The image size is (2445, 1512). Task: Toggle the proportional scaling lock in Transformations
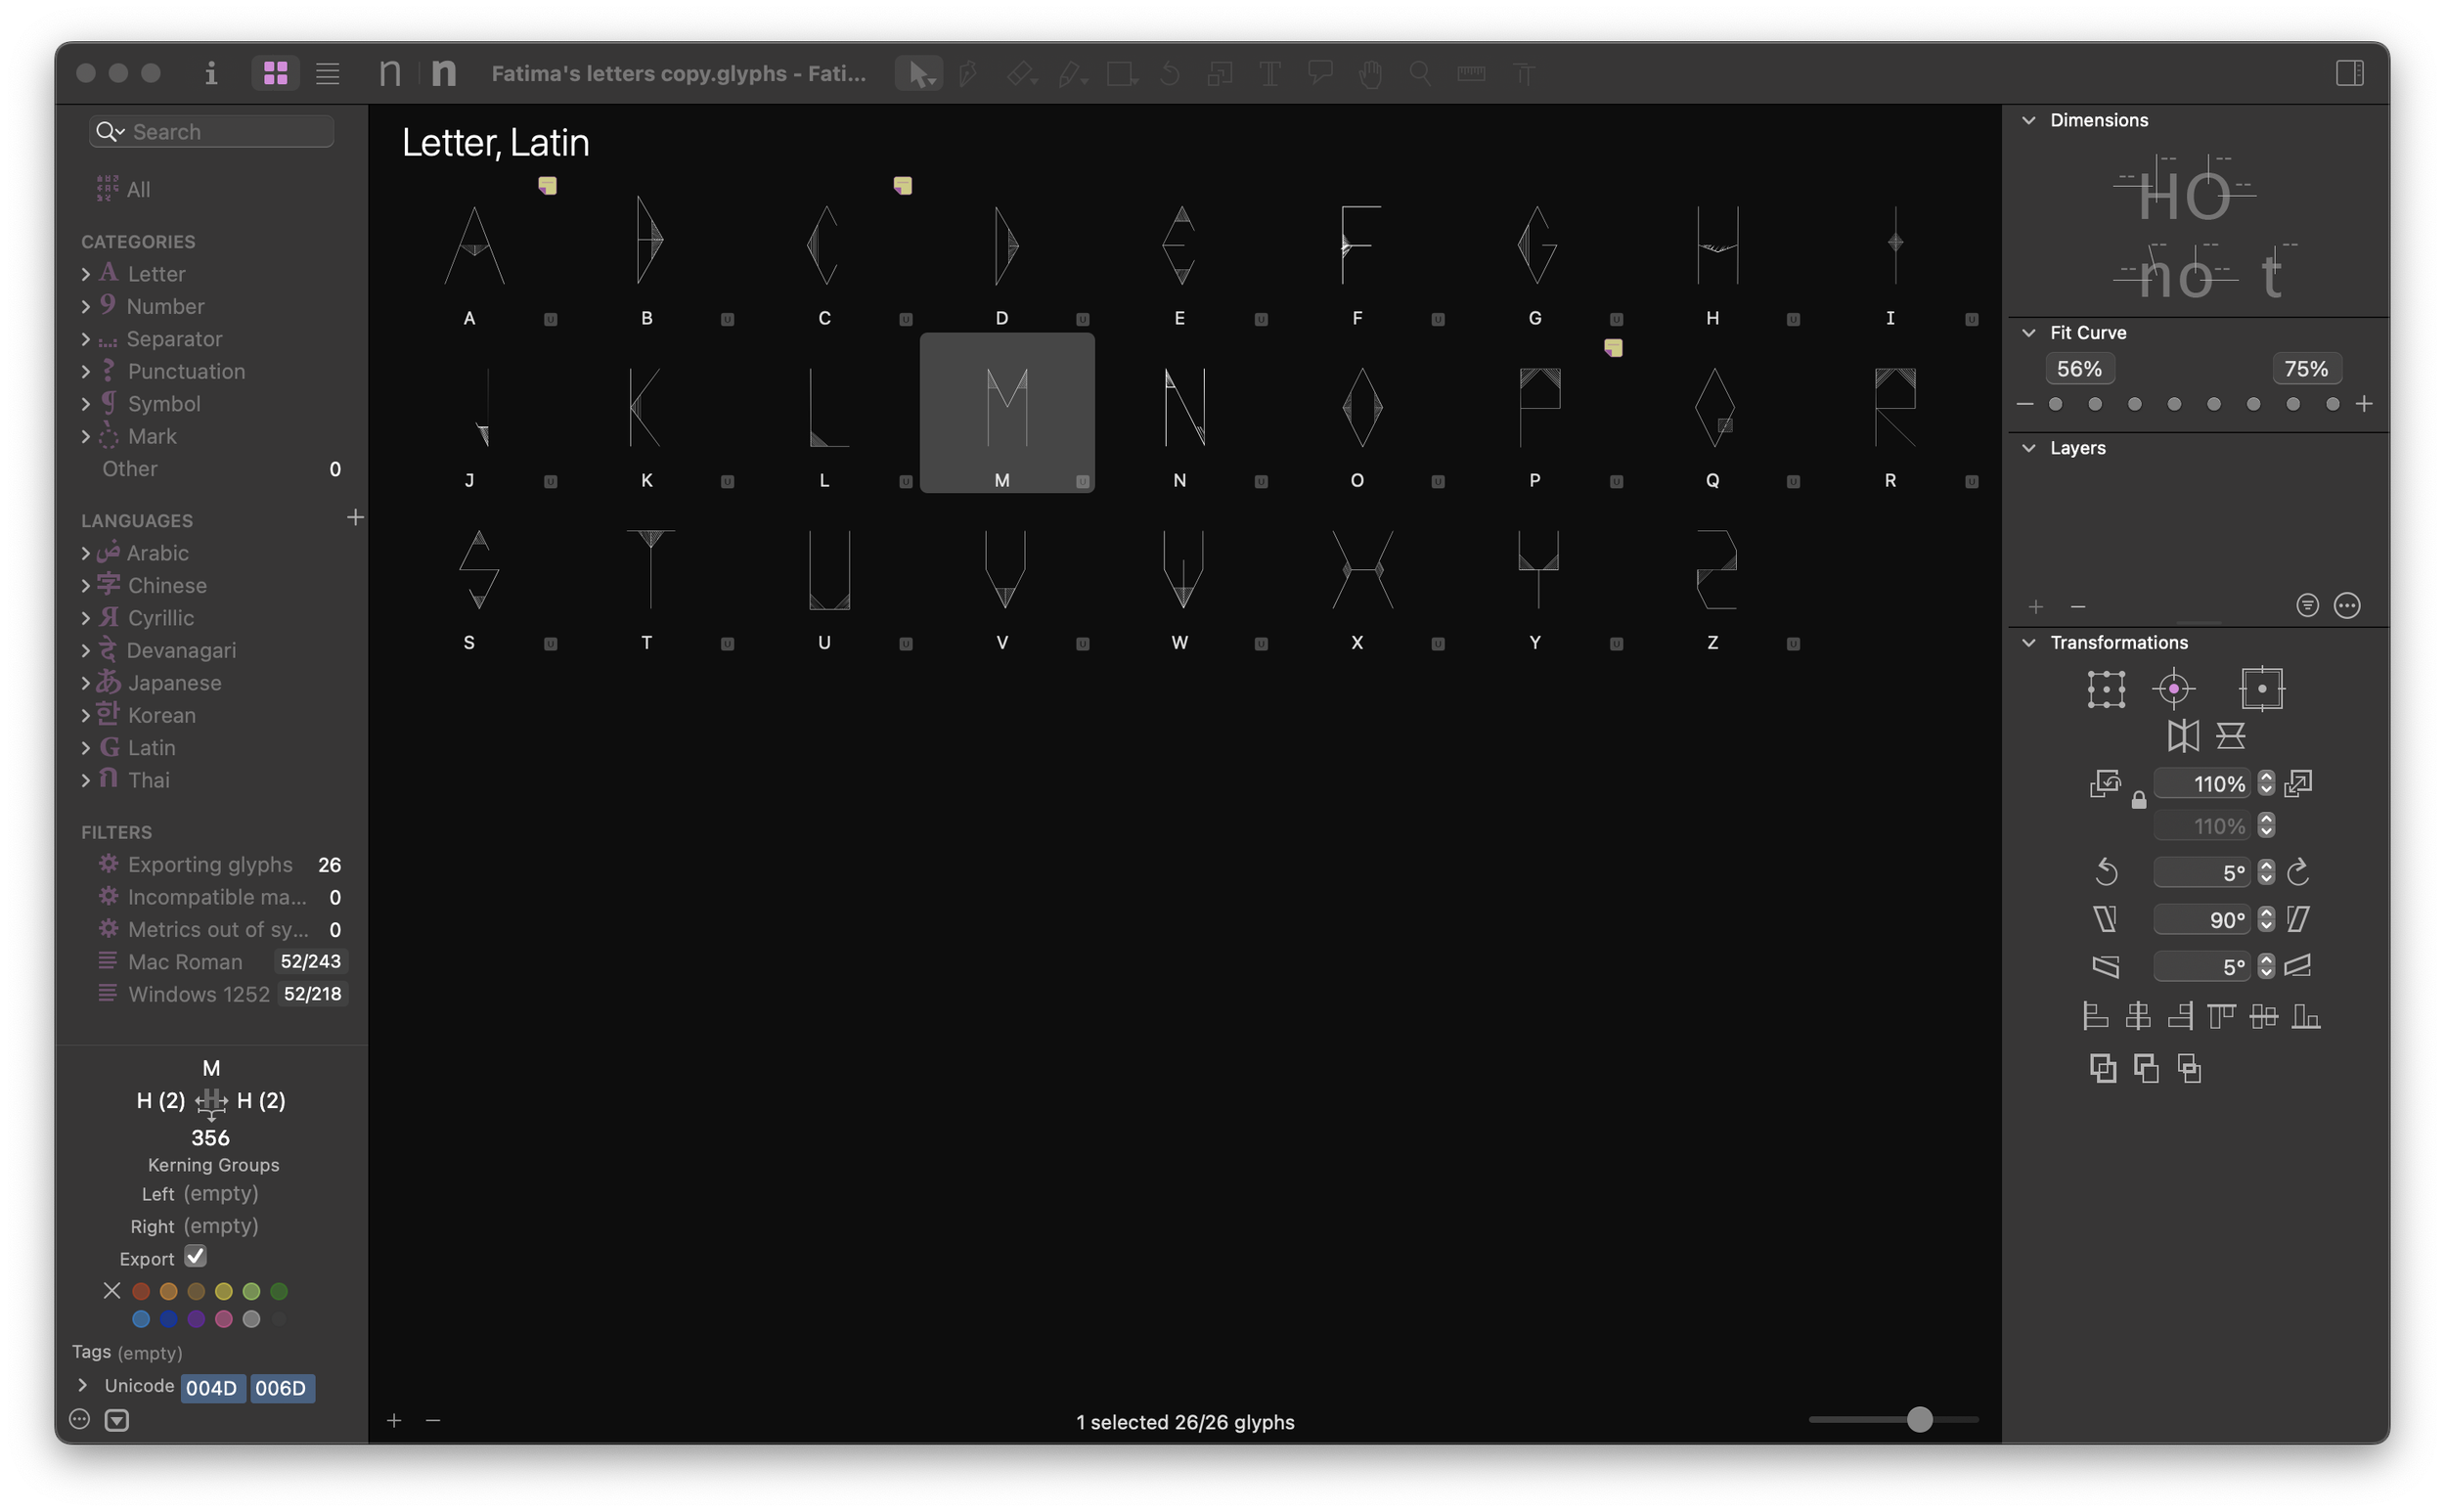tap(2138, 800)
